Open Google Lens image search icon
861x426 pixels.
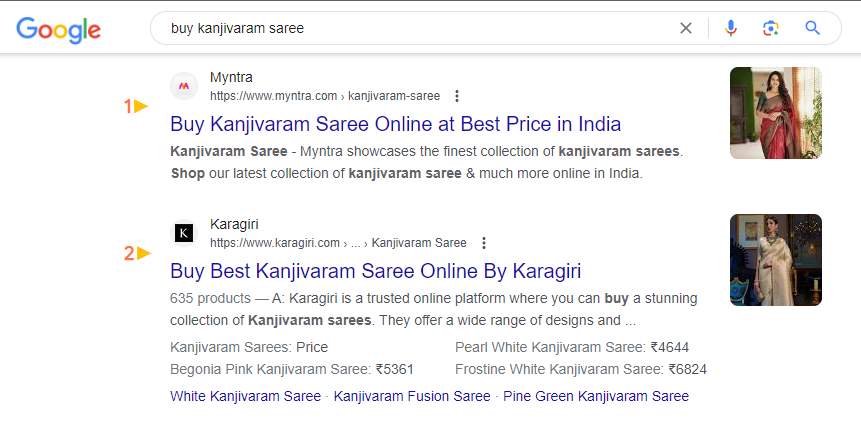pos(771,28)
